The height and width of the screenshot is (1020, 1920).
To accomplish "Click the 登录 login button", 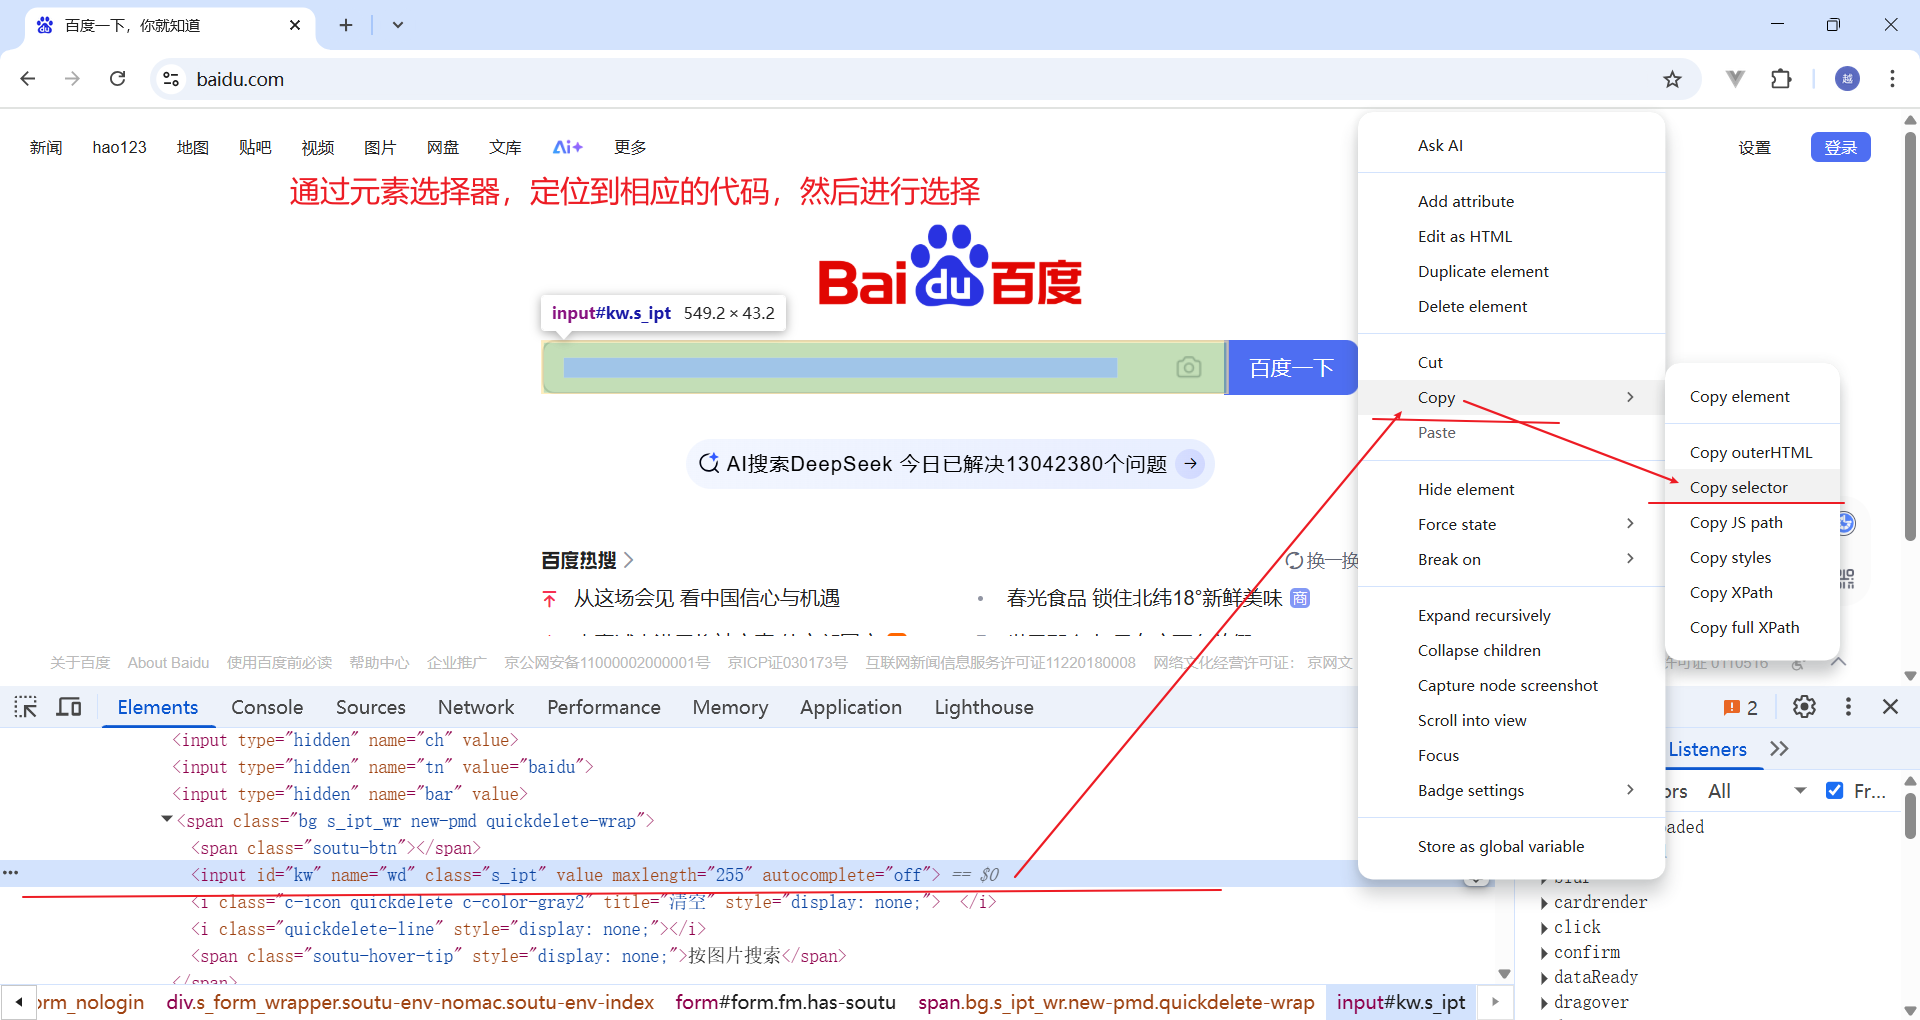I will [x=1840, y=147].
